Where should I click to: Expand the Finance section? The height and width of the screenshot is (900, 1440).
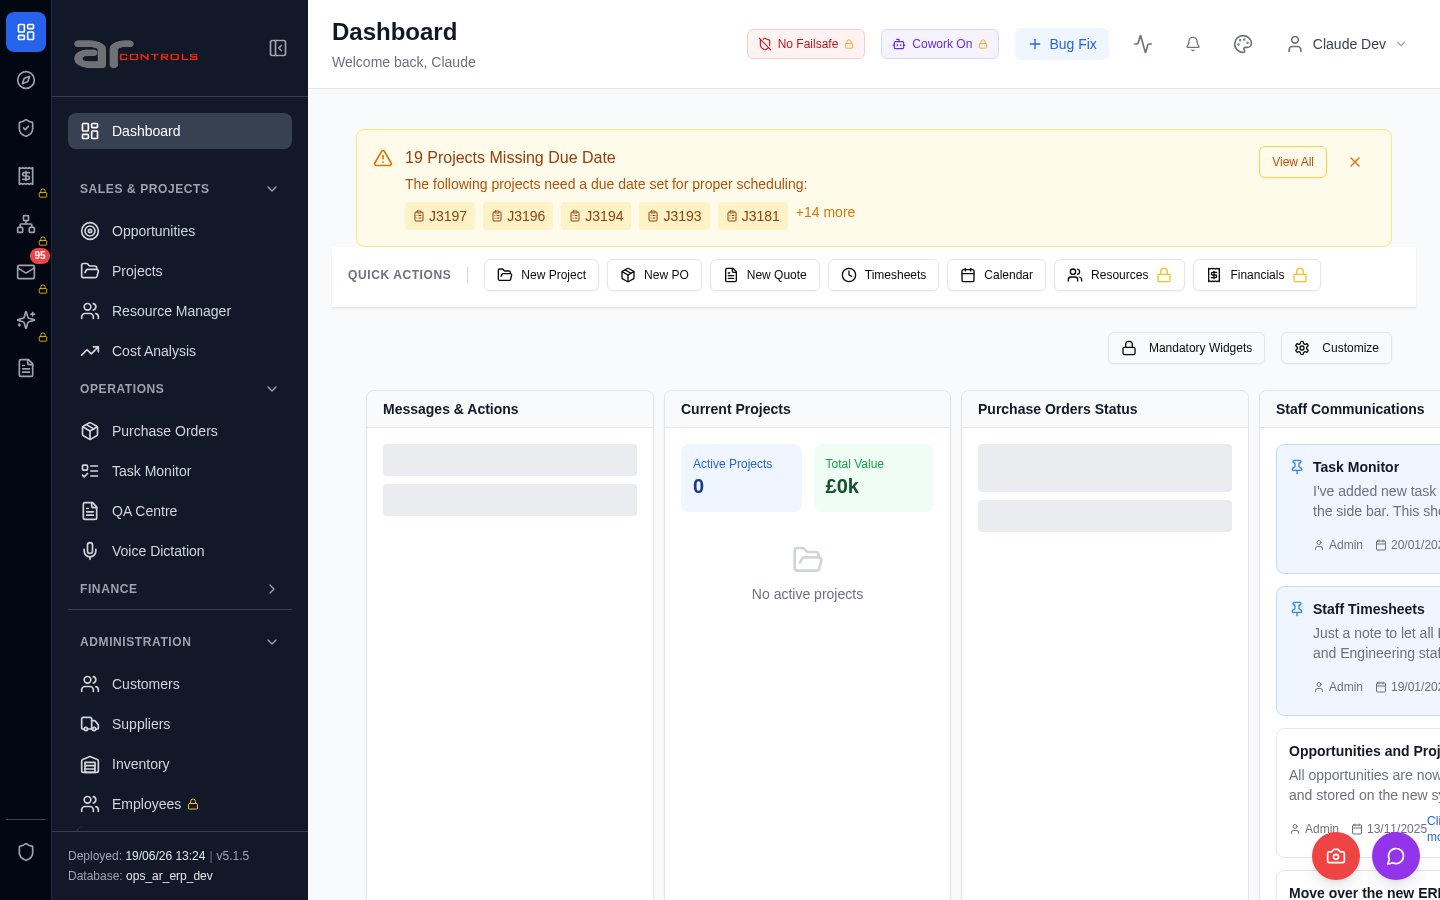tap(180, 589)
